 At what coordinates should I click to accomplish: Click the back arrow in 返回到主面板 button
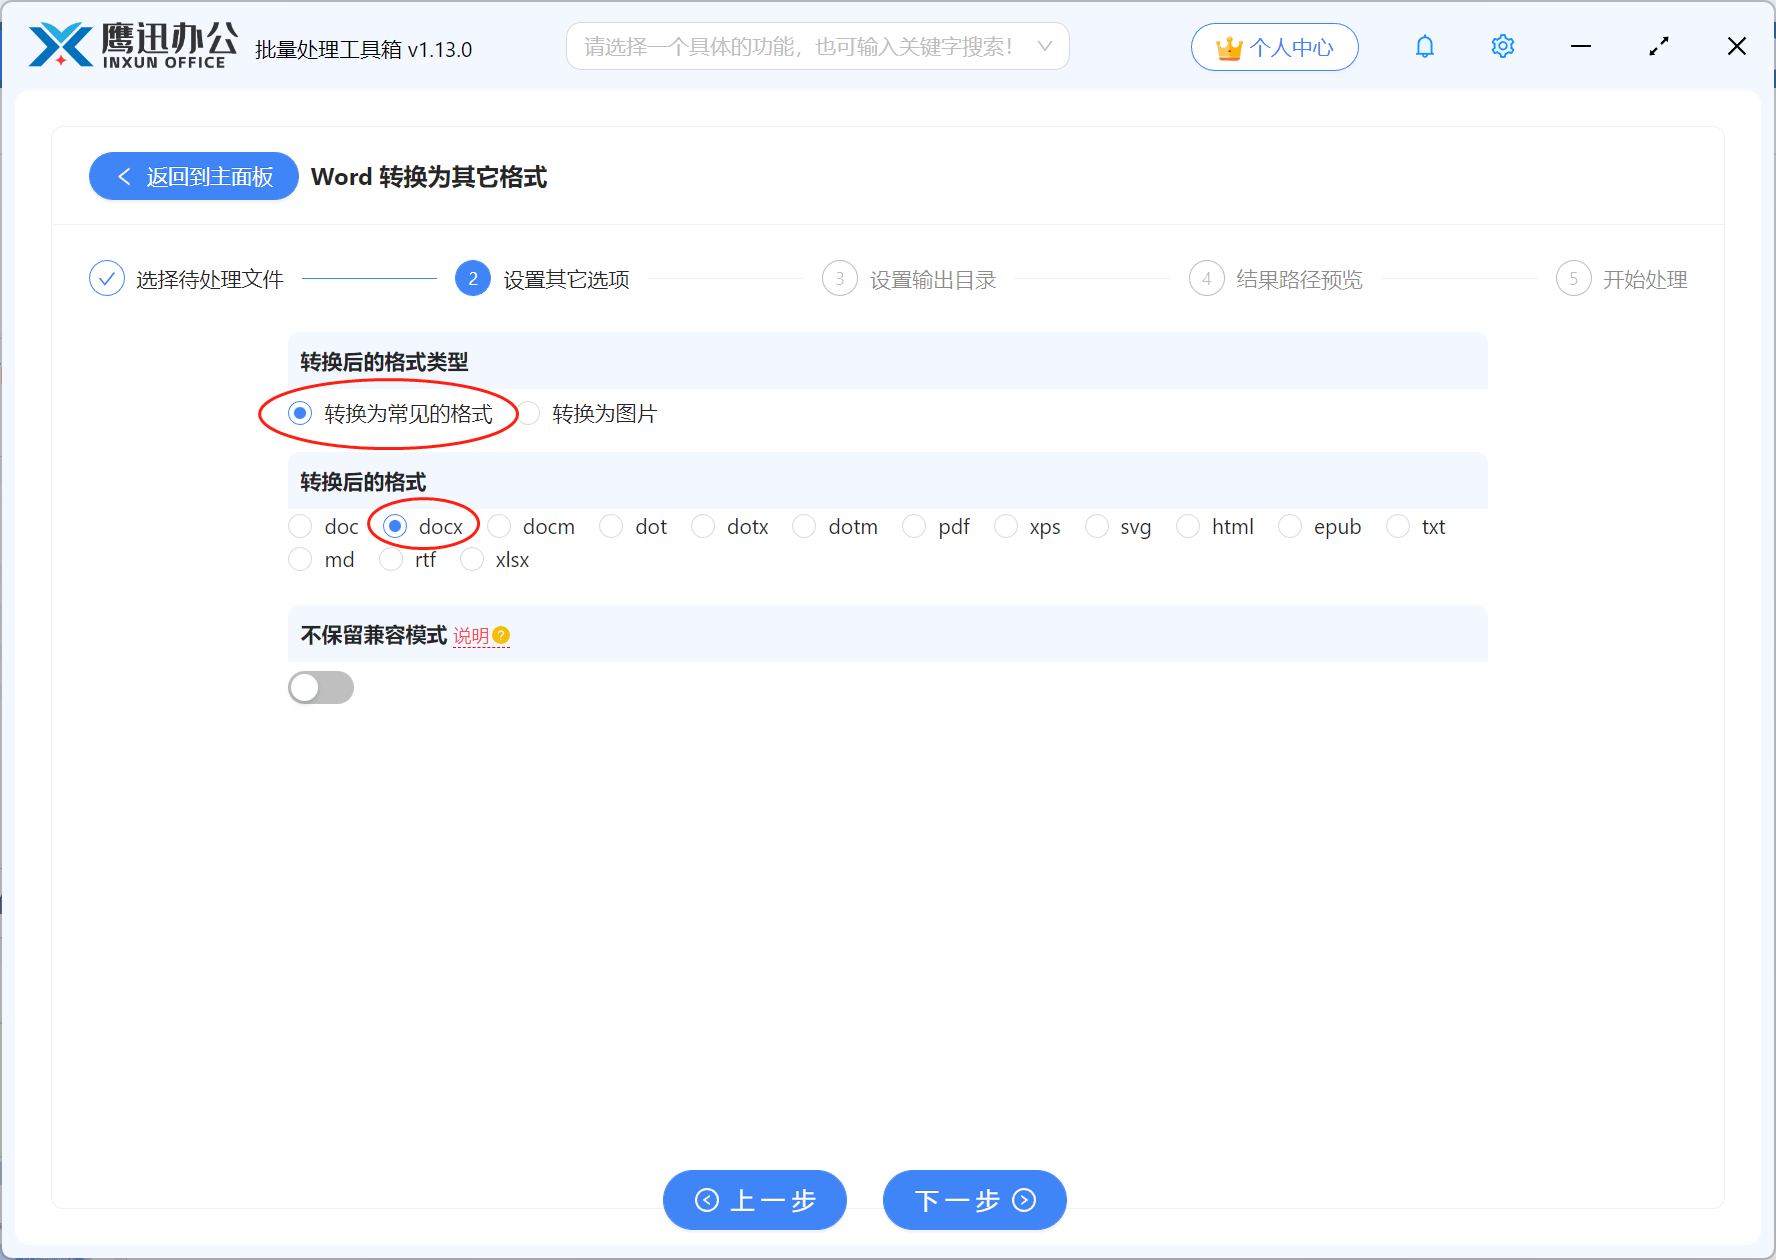pos(123,176)
